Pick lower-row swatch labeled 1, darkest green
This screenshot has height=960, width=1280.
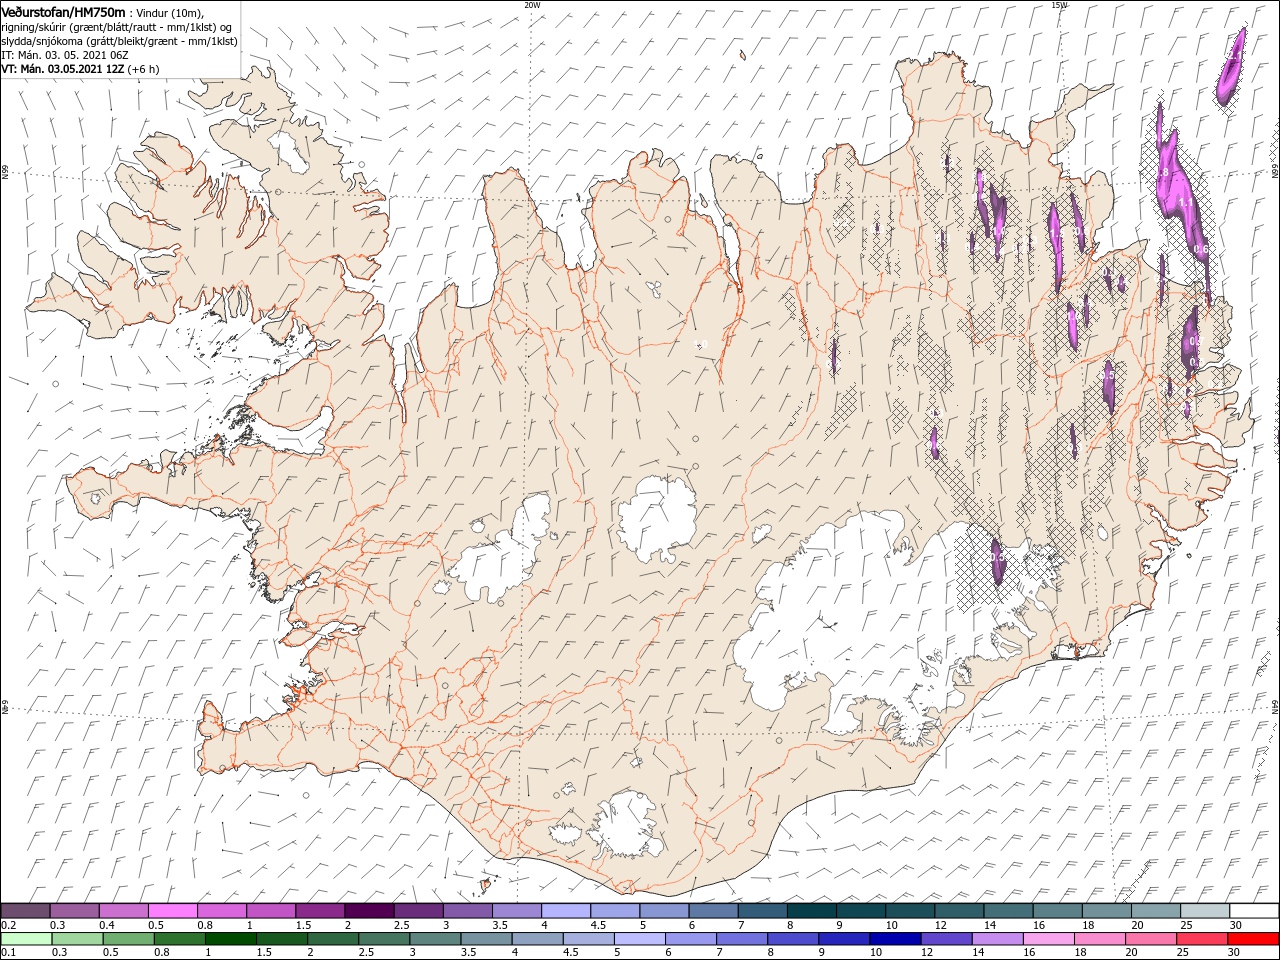pyautogui.click(x=230, y=939)
